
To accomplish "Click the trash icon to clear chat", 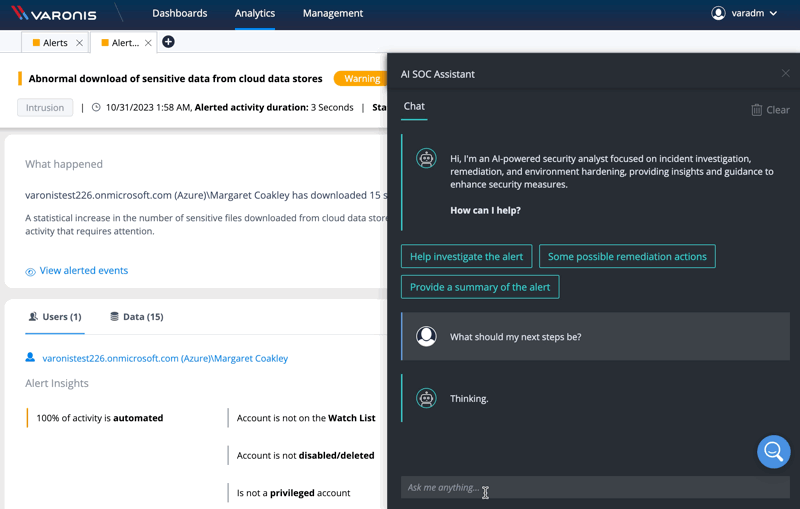I will 756,110.
